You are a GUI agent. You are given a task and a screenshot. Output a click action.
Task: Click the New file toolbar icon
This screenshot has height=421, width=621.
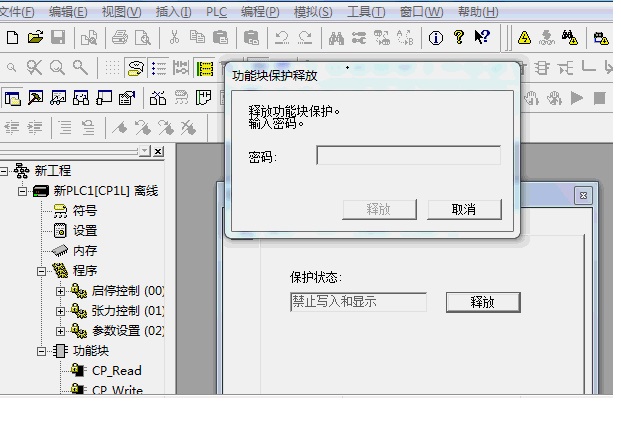click(x=12, y=38)
